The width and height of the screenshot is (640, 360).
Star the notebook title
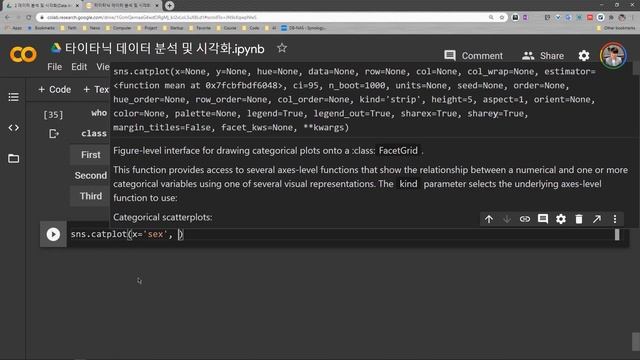[x=282, y=48]
